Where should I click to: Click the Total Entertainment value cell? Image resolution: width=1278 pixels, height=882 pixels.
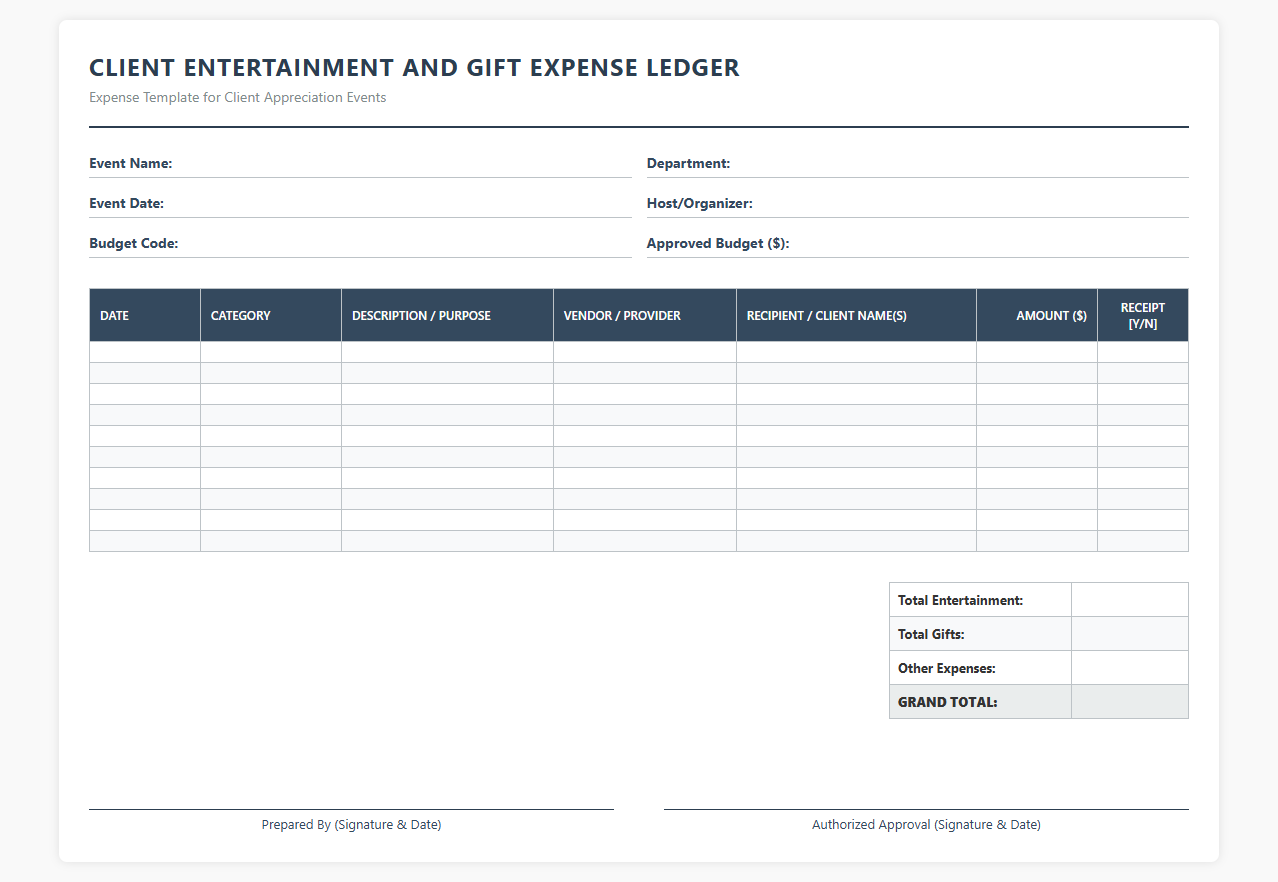click(1130, 600)
